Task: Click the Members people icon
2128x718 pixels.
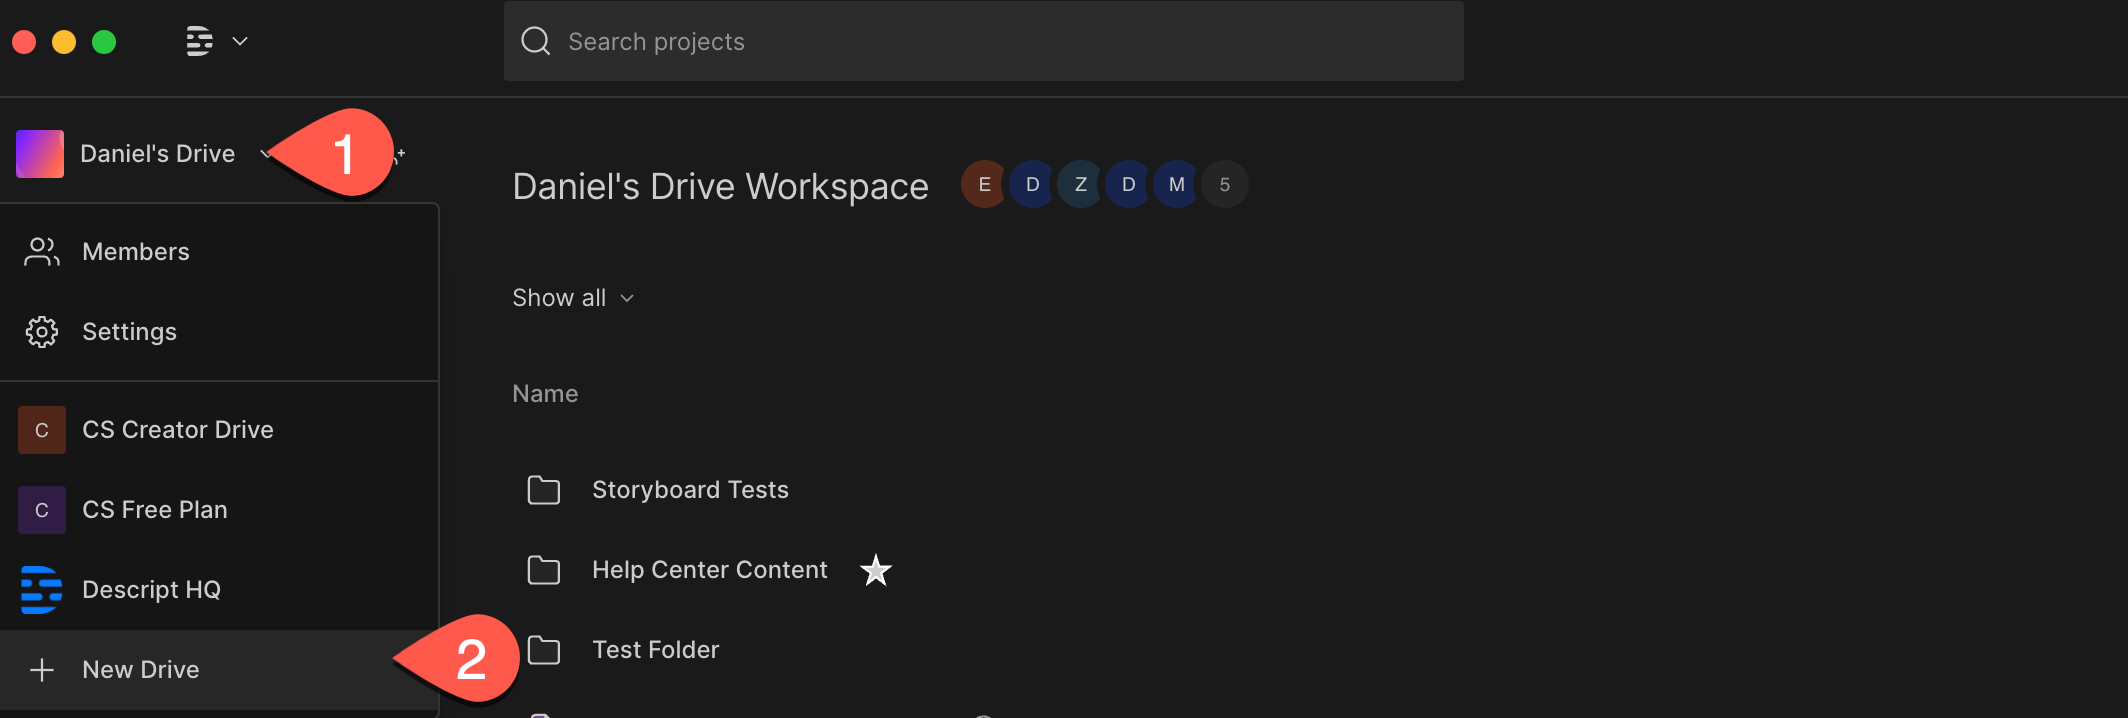Action: coord(42,252)
